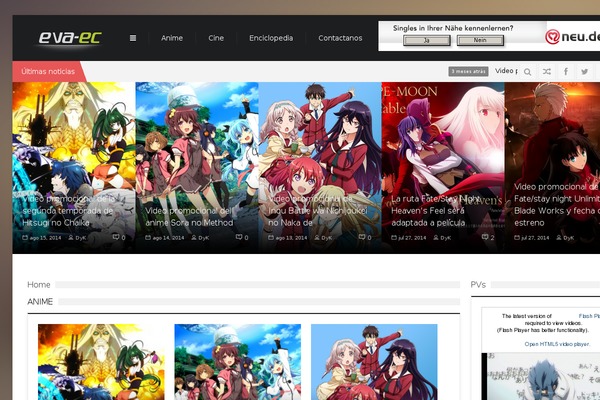
Task: Click the Ja button in the ad
Action: click(427, 40)
